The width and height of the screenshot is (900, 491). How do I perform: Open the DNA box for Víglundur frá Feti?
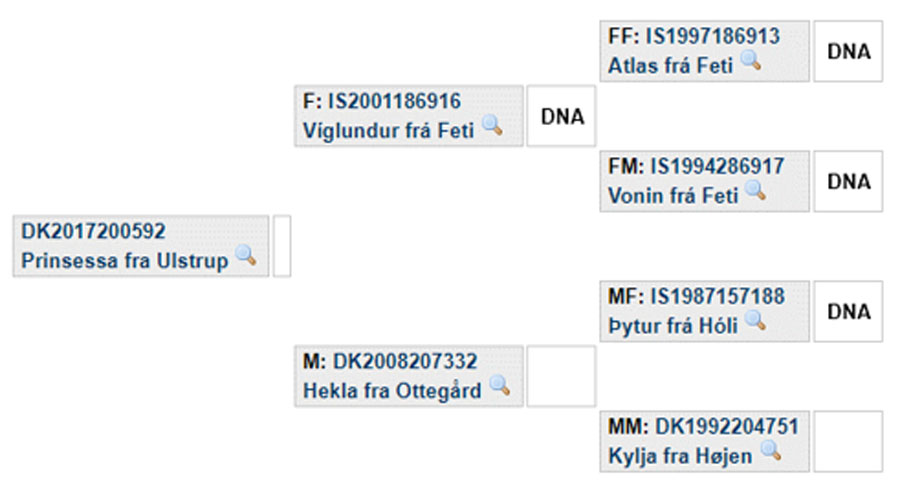tap(561, 117)
